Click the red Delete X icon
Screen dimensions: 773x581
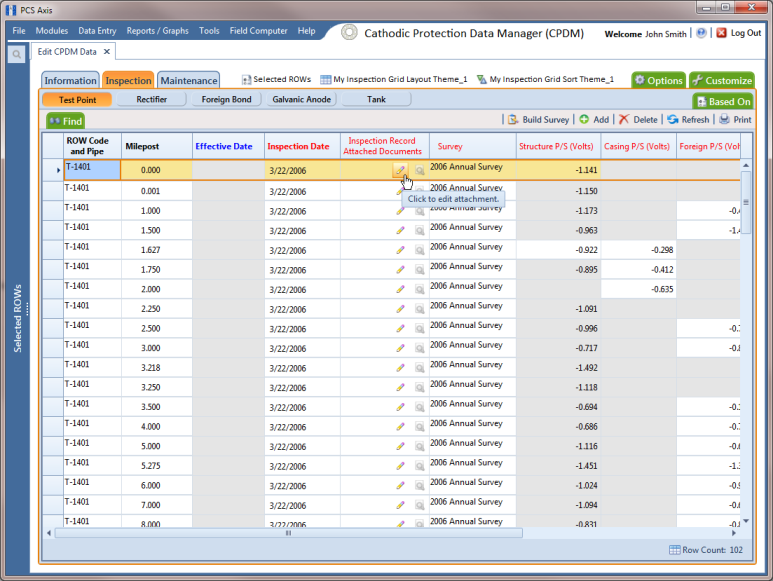[624, 119]
